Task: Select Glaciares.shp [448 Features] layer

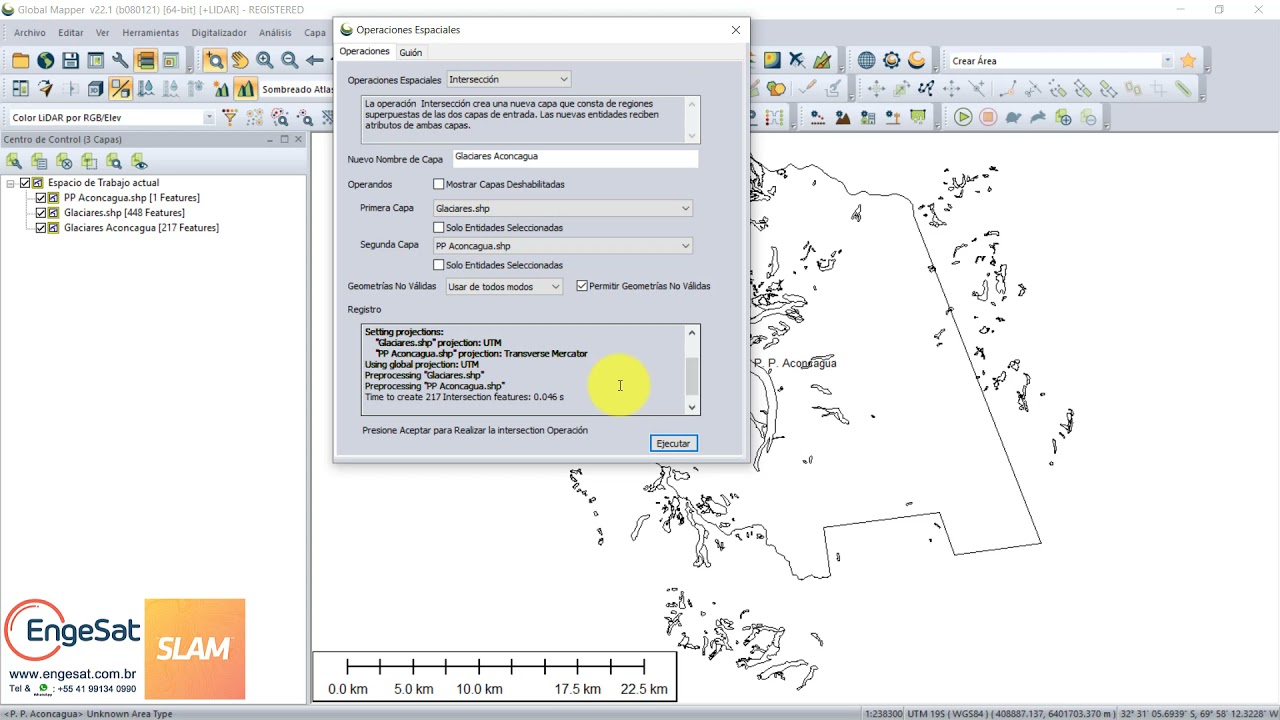Action: [124, 213]
